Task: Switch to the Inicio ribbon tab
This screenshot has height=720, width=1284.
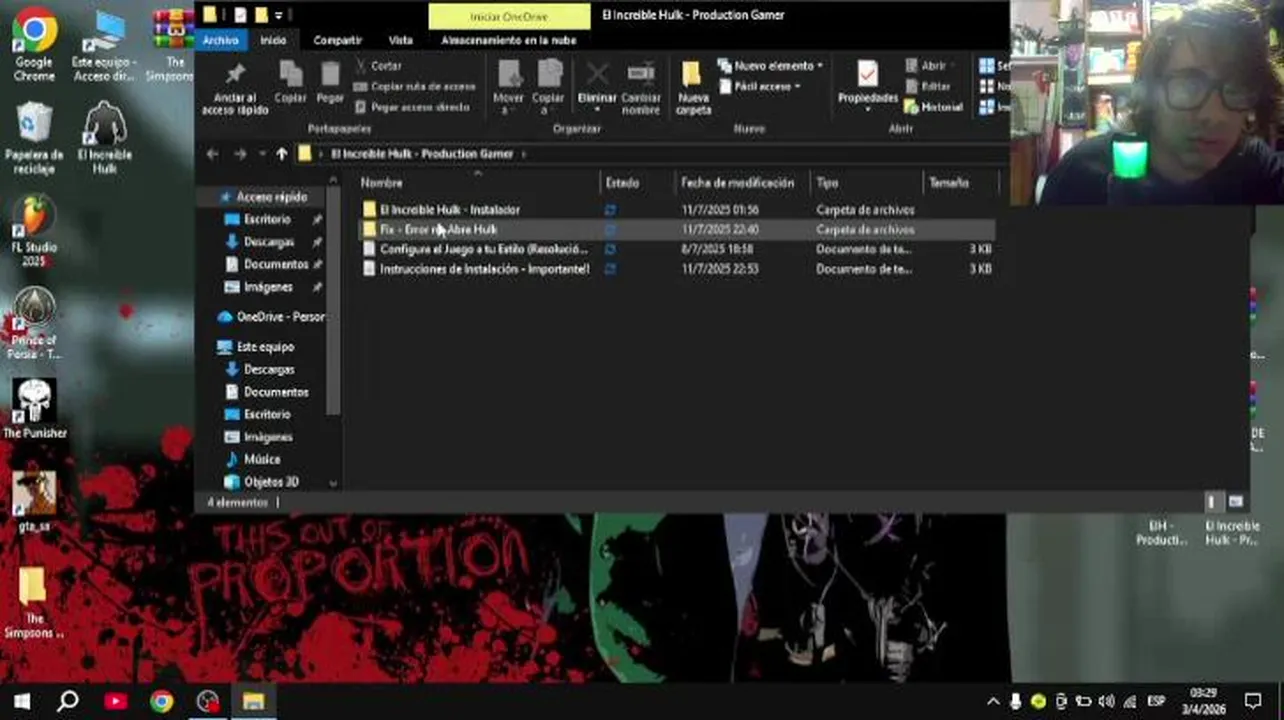Action: pos(273,40)
